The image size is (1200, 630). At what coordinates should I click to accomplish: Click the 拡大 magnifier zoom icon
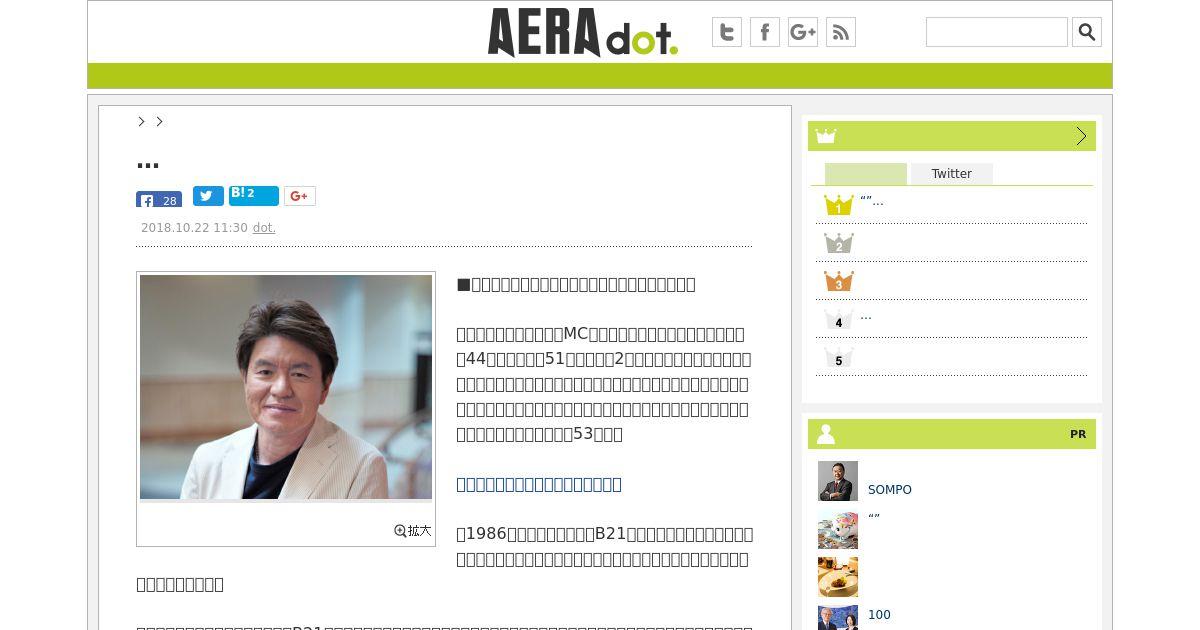[x=413, y=531]
